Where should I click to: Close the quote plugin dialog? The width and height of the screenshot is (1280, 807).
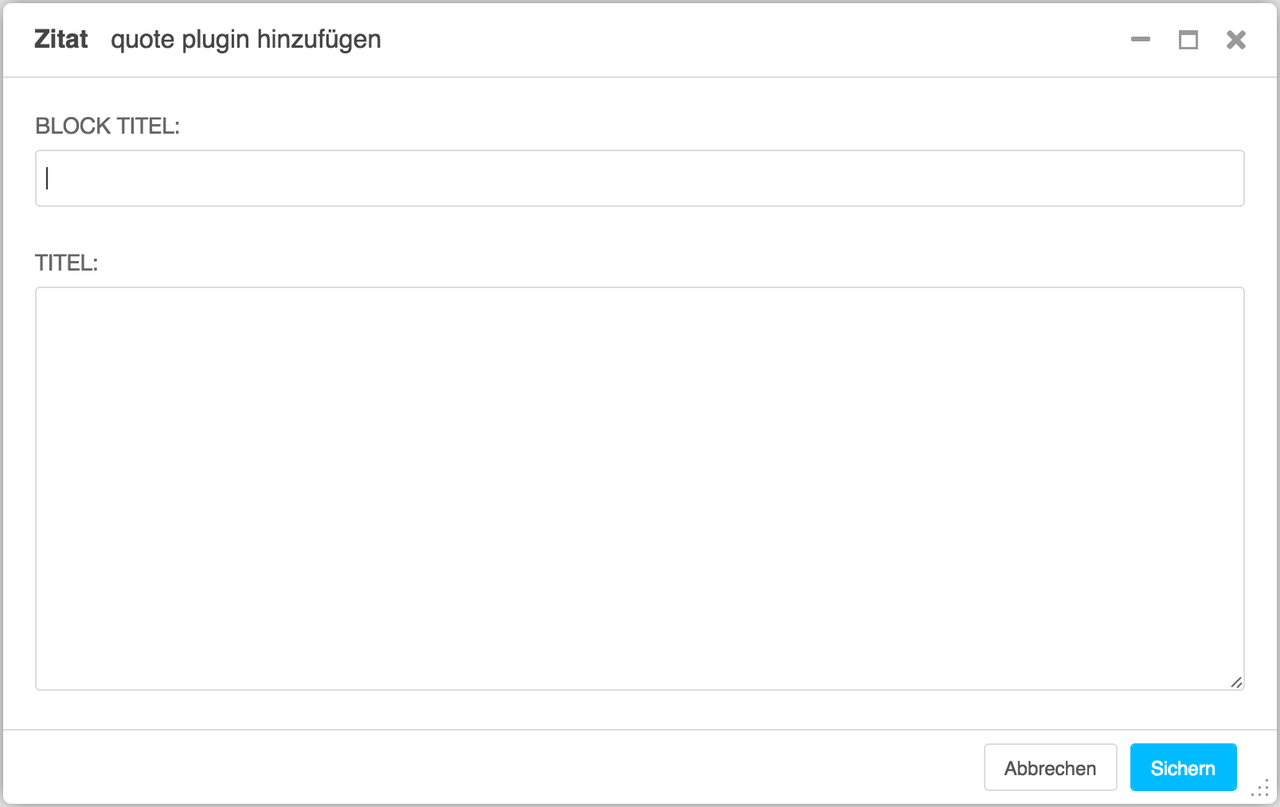pos(1236,40)
